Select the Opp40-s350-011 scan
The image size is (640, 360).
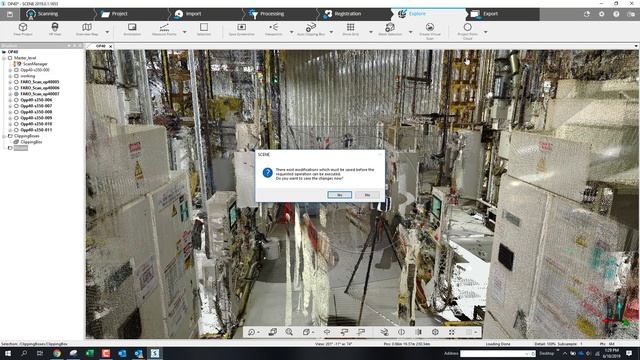coord(36,130)
